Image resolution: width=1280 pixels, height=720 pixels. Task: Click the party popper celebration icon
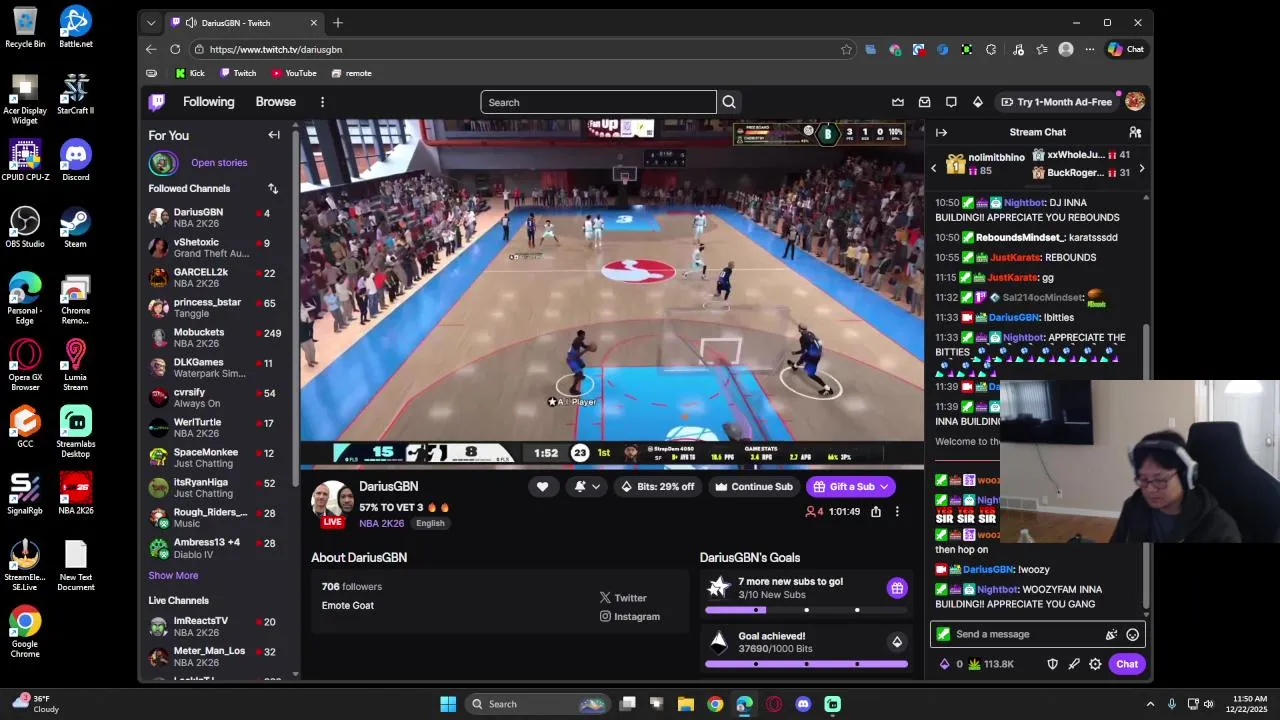(x=1111, y=634)
